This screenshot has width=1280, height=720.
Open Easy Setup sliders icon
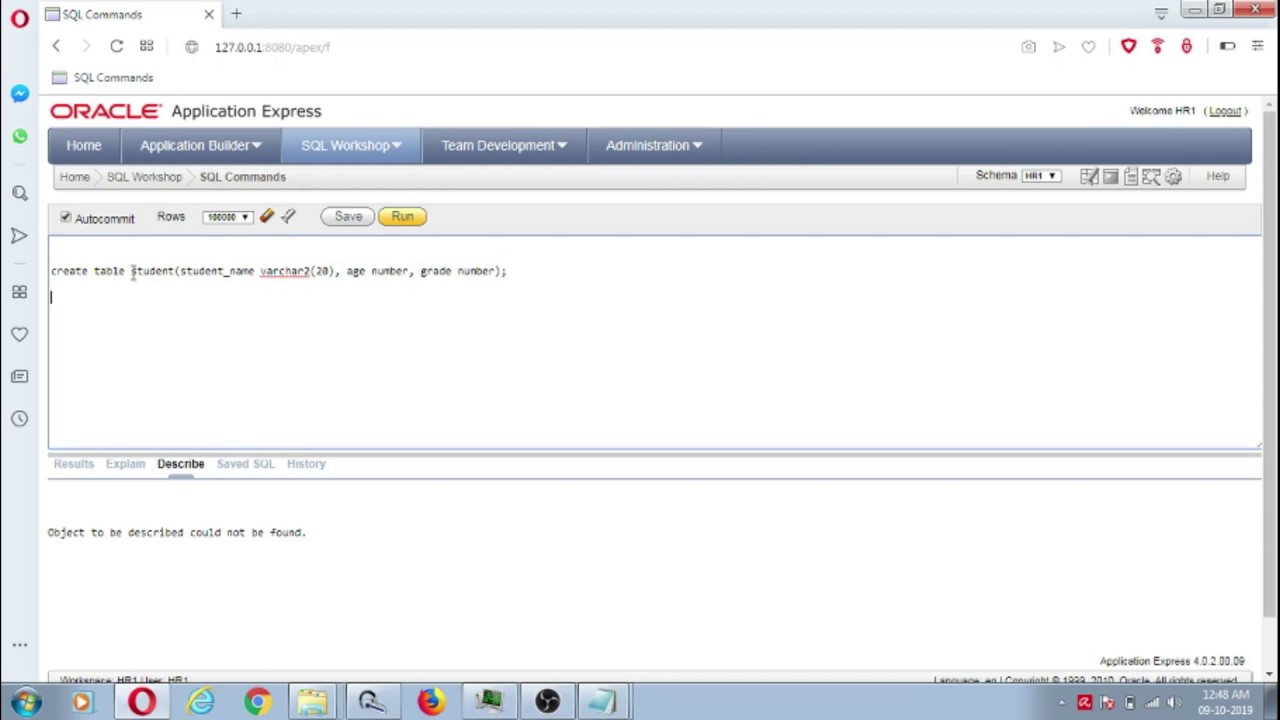[x=1257, y=46]
